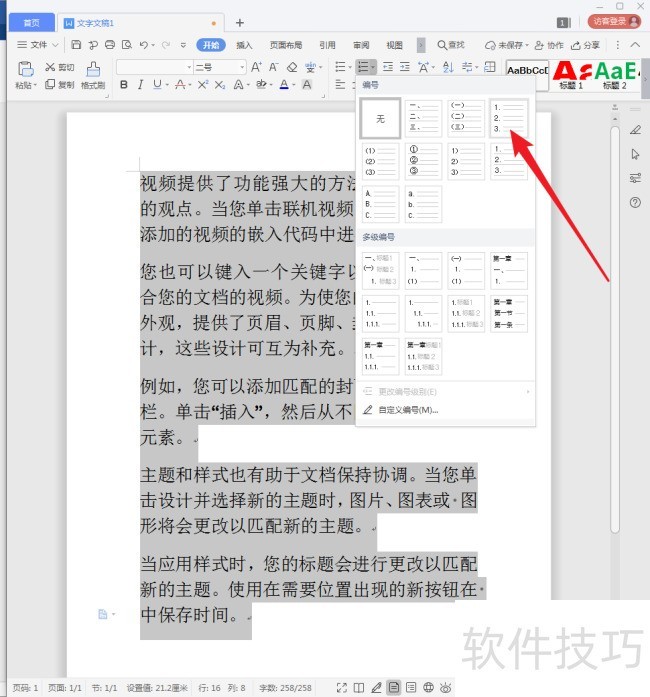Image resolution: width=650 pixels, height=697 pixels.
Task: Decrease font size with A- icon
Action: [273, 67]
